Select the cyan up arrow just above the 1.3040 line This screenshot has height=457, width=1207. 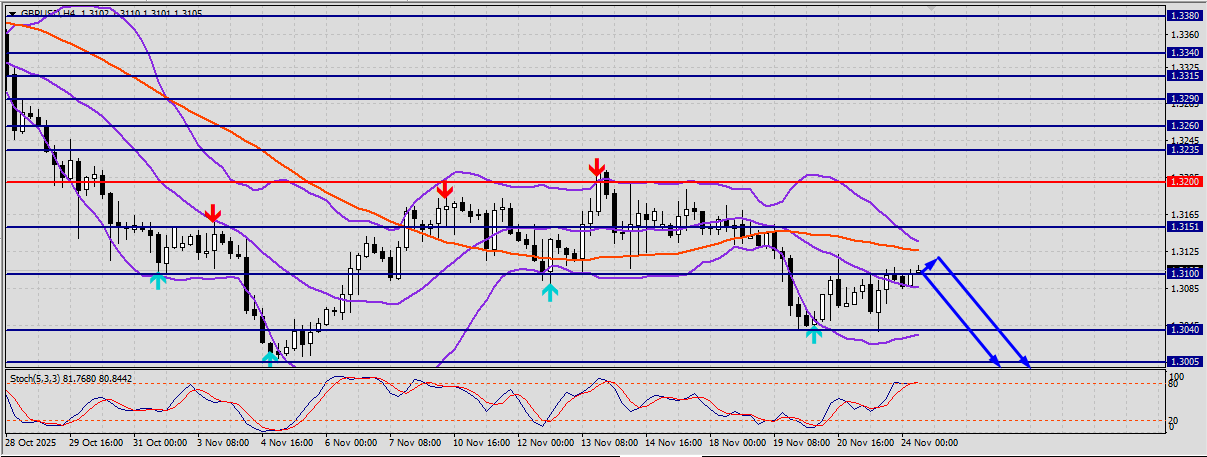click(814, 333)
